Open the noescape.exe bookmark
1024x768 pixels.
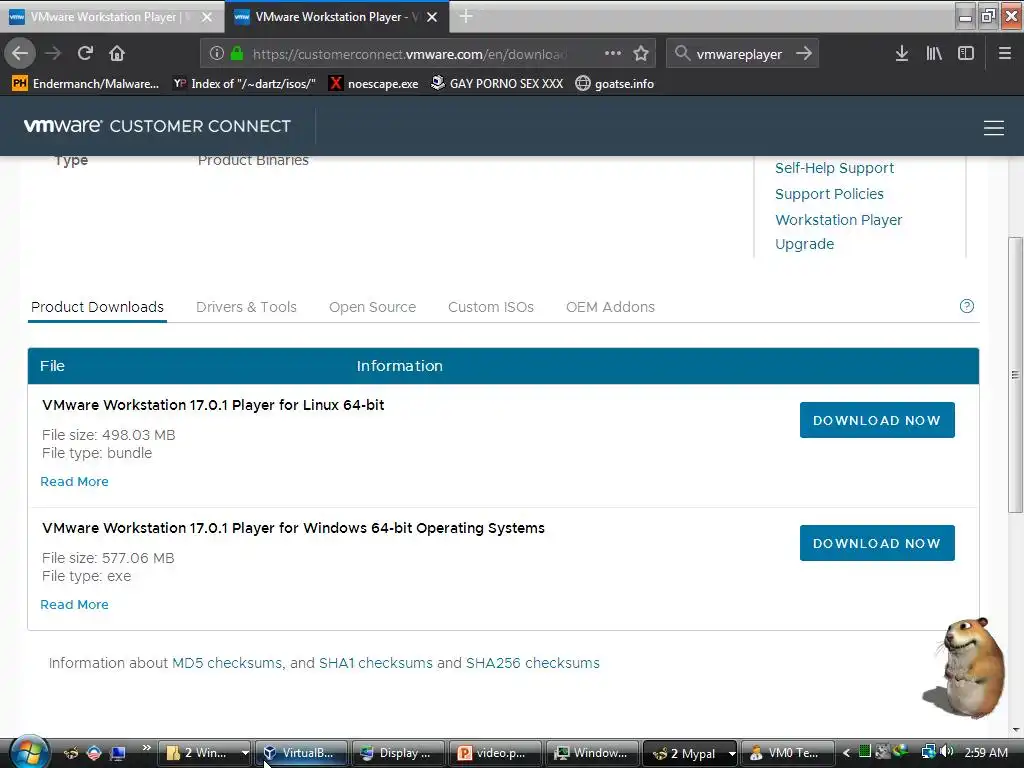point(374,84)
